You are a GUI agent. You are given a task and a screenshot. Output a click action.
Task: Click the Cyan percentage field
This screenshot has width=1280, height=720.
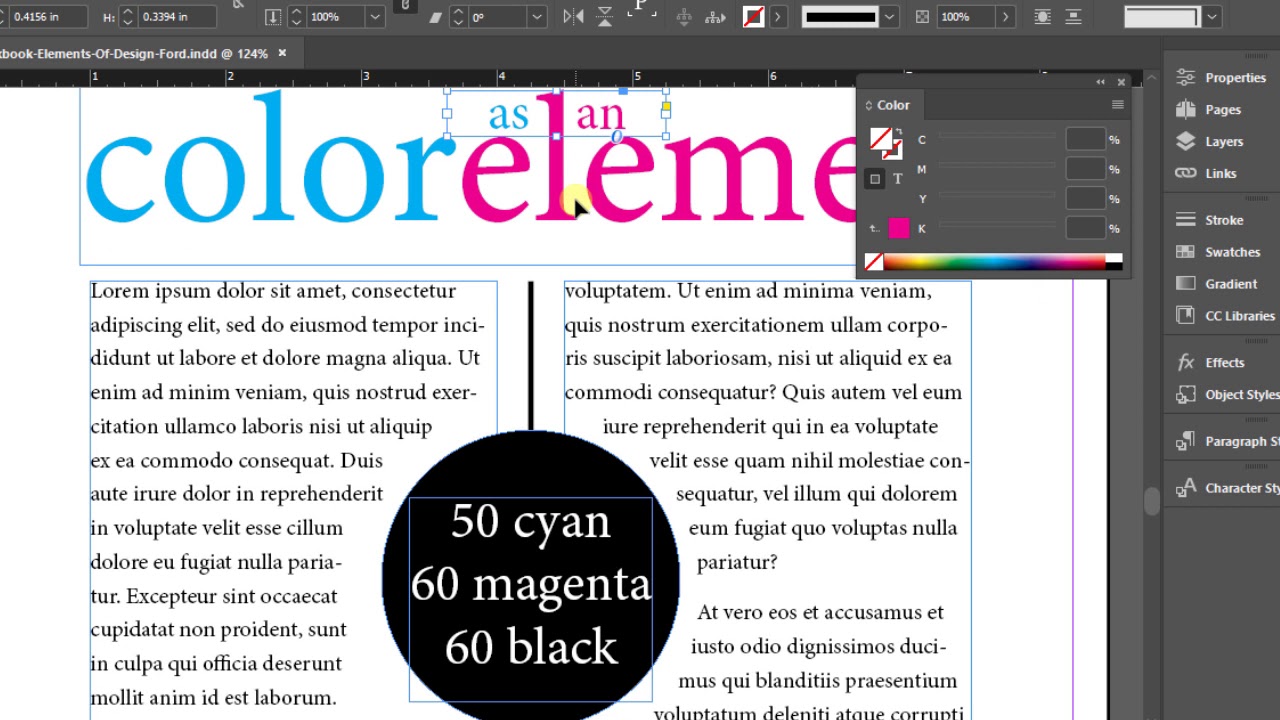tap(1085, 140)
